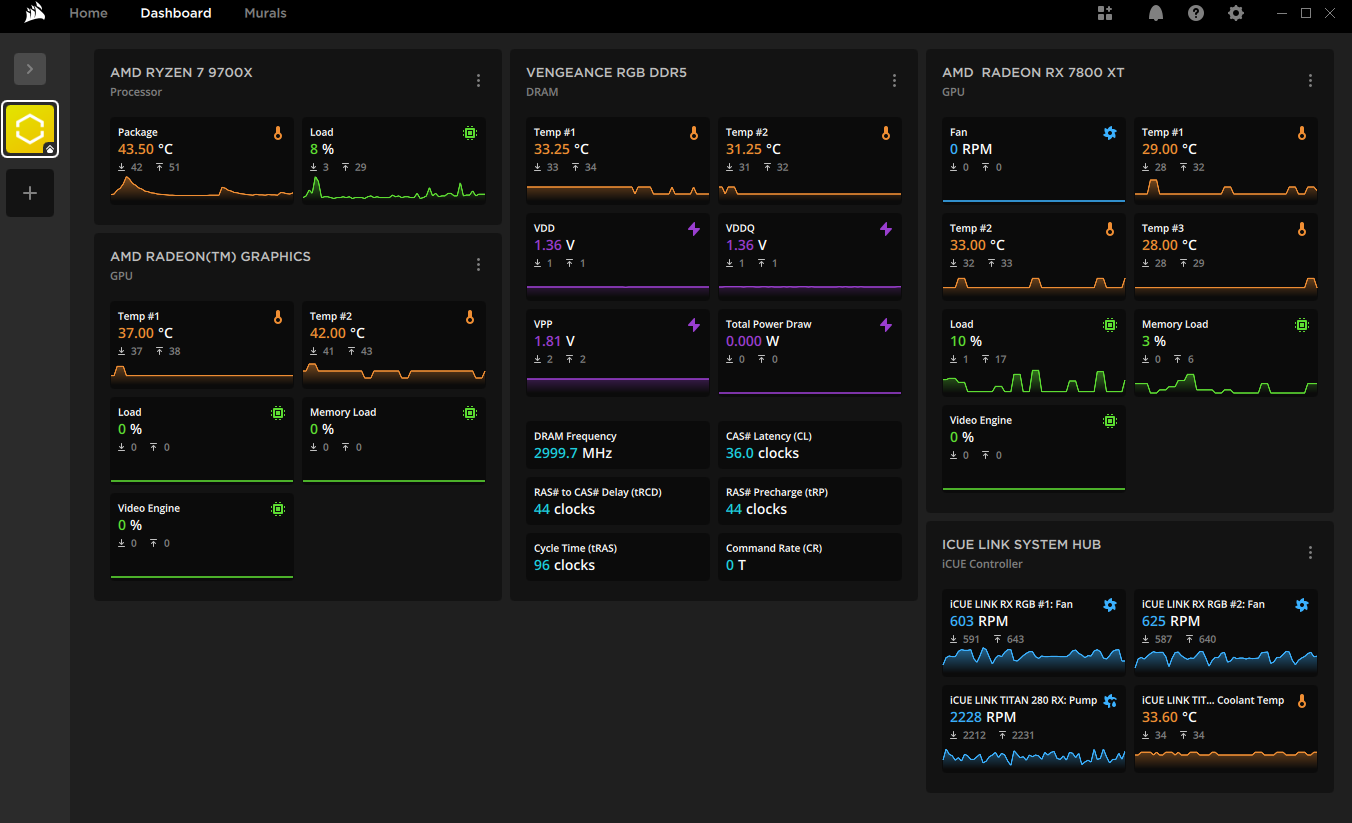Open AMD Radeon RX 7800 XT options menu
Viewport: 1352px width, 823px height.
pyautogui.click(x=1310, y=81)
